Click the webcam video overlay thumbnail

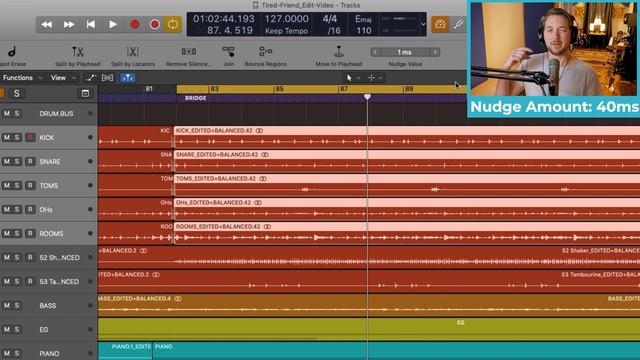[x=554, y=49]
